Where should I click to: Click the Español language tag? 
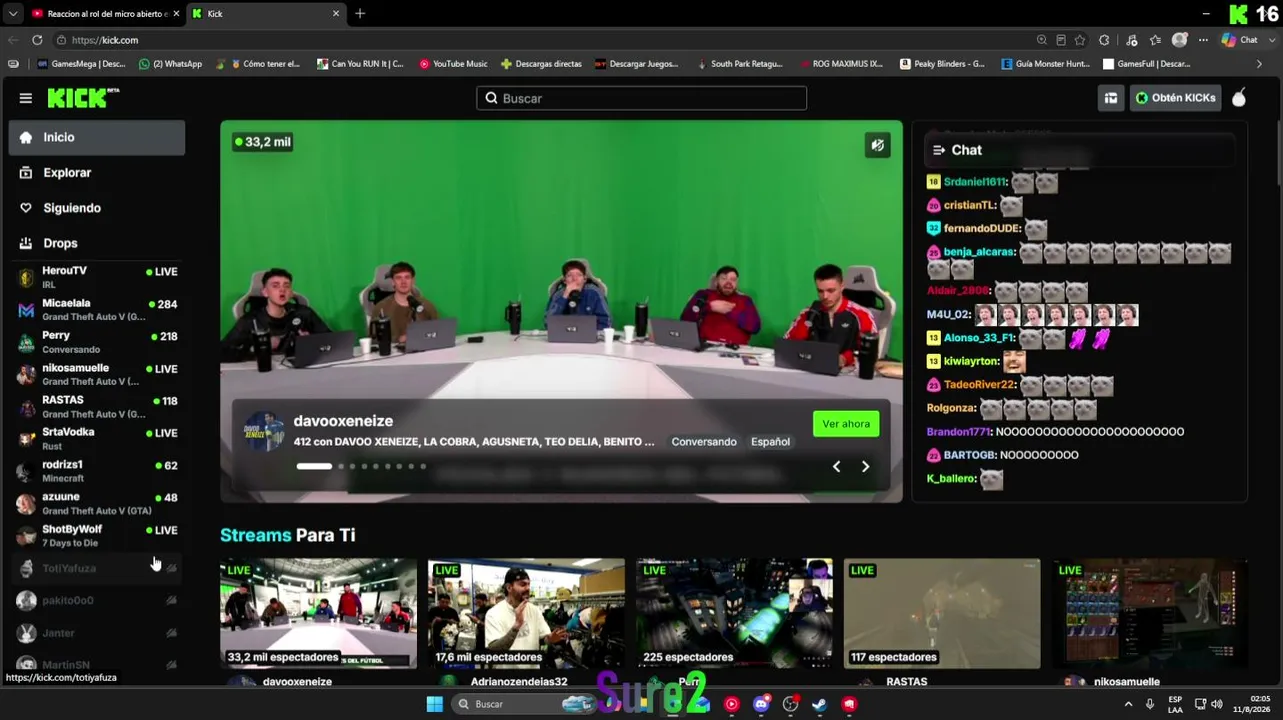point(770,442)
